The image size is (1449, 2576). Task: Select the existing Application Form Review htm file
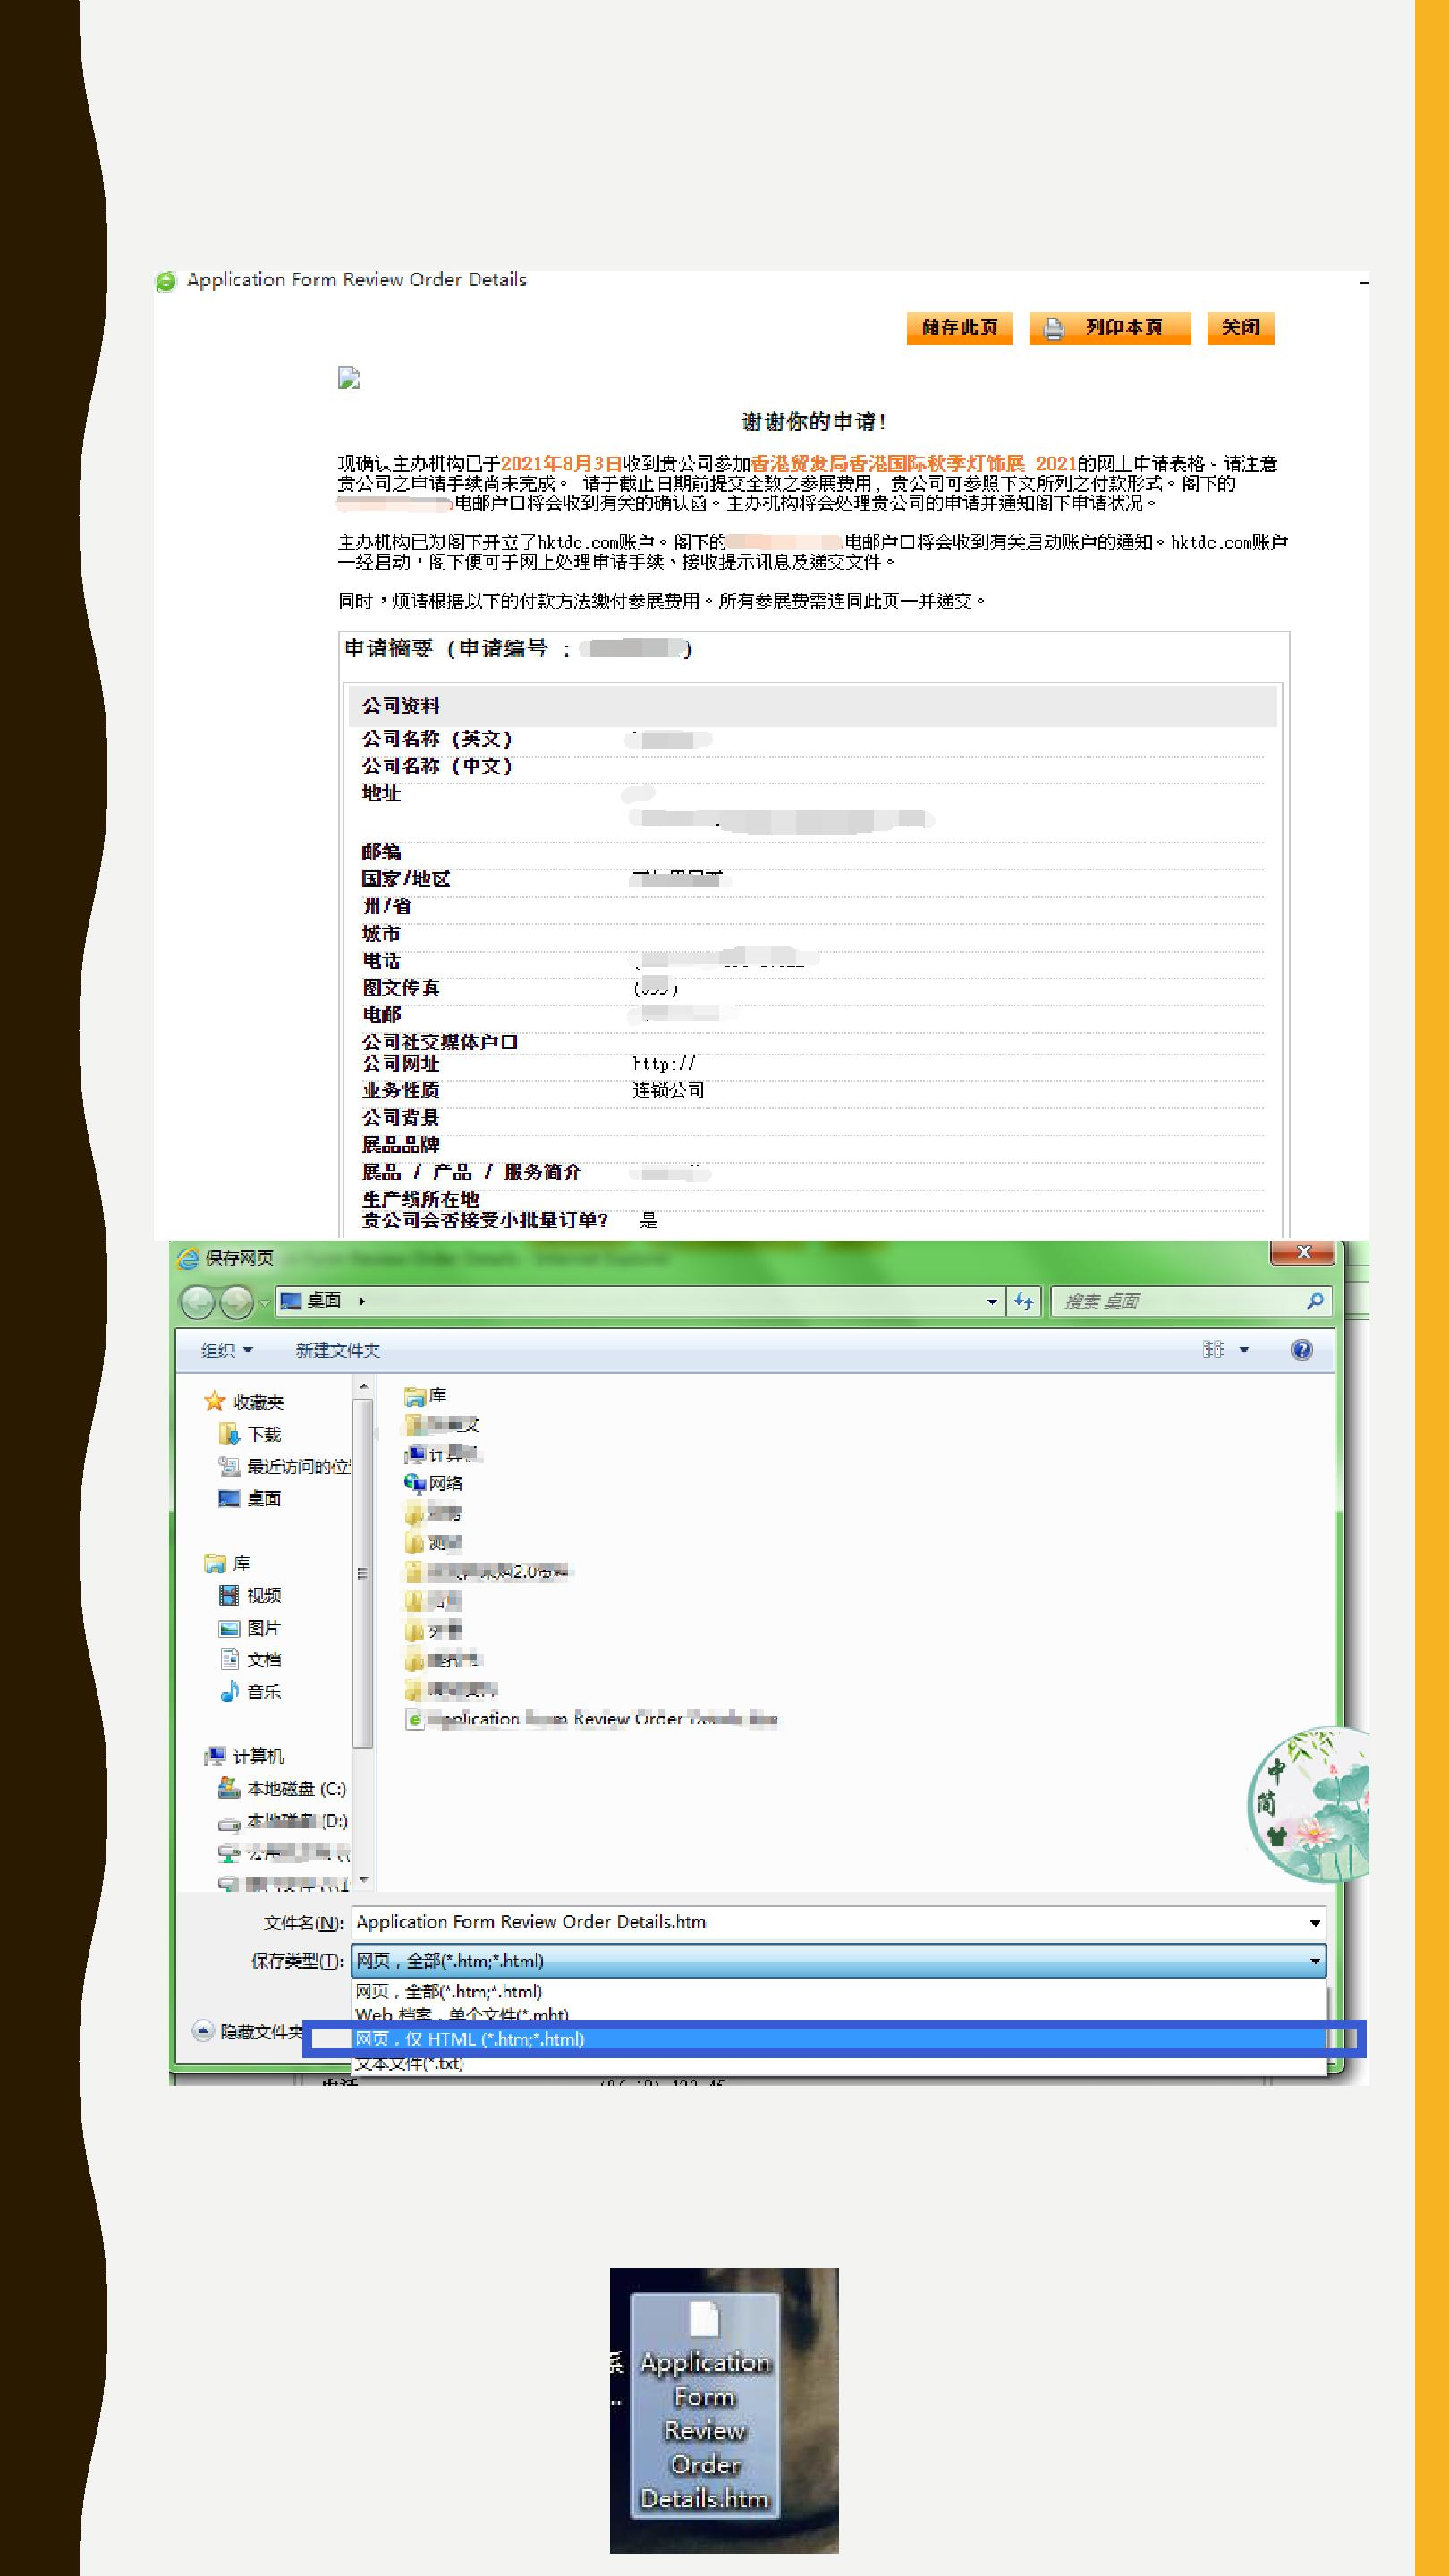(x=591, y=1719)
